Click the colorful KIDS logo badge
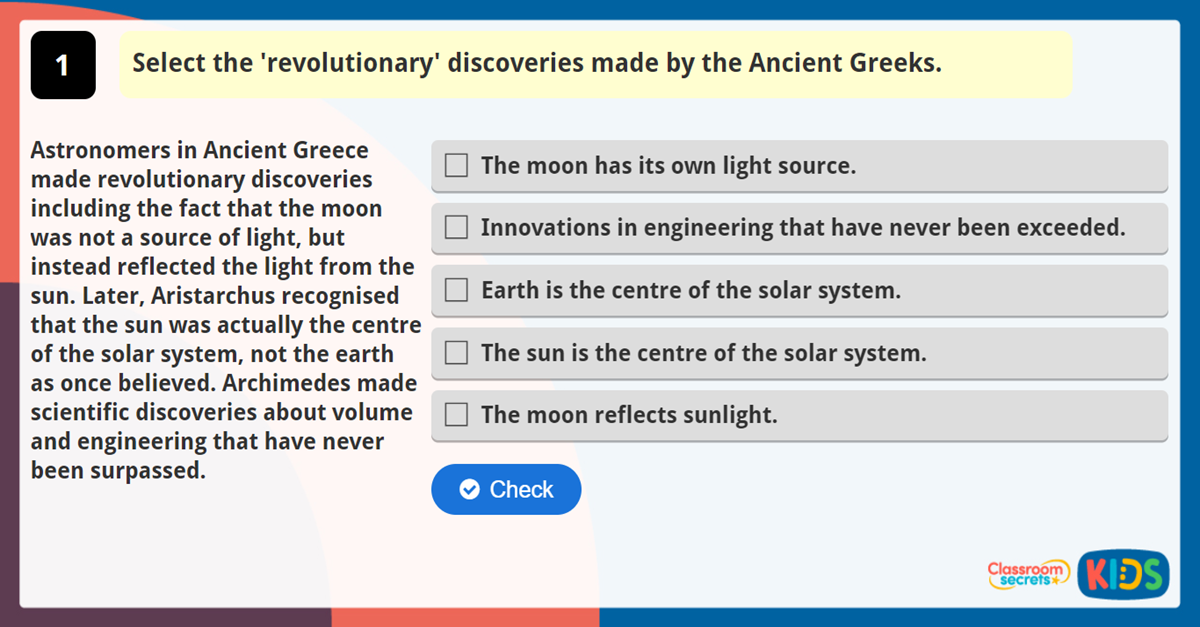The width and height of the screenshot is (1200, 627). (1123, 575)
